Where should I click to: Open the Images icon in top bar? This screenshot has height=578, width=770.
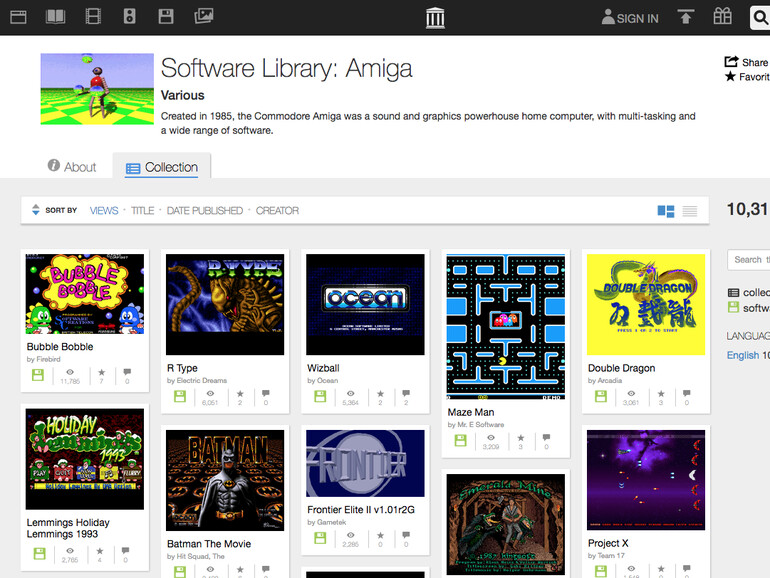(x=203, y=16)
